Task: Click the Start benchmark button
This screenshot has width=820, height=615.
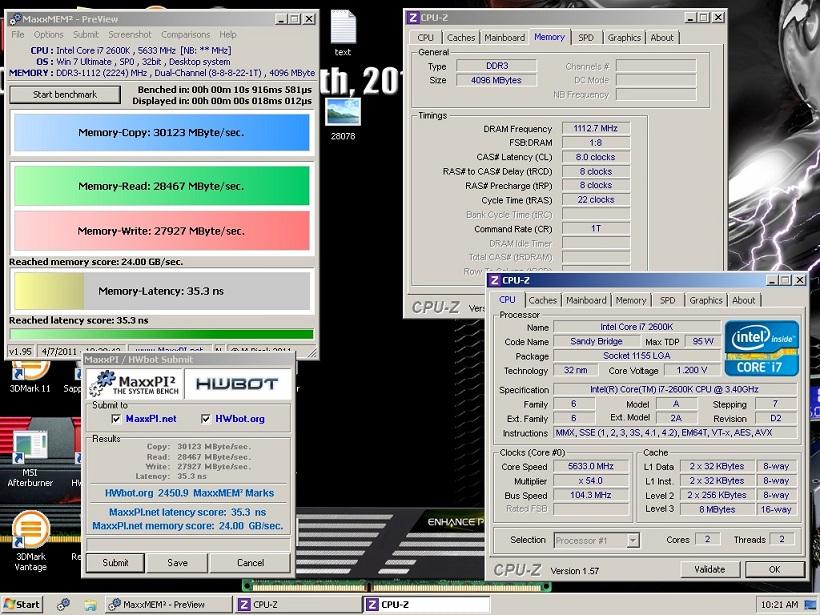Action: 65,95
